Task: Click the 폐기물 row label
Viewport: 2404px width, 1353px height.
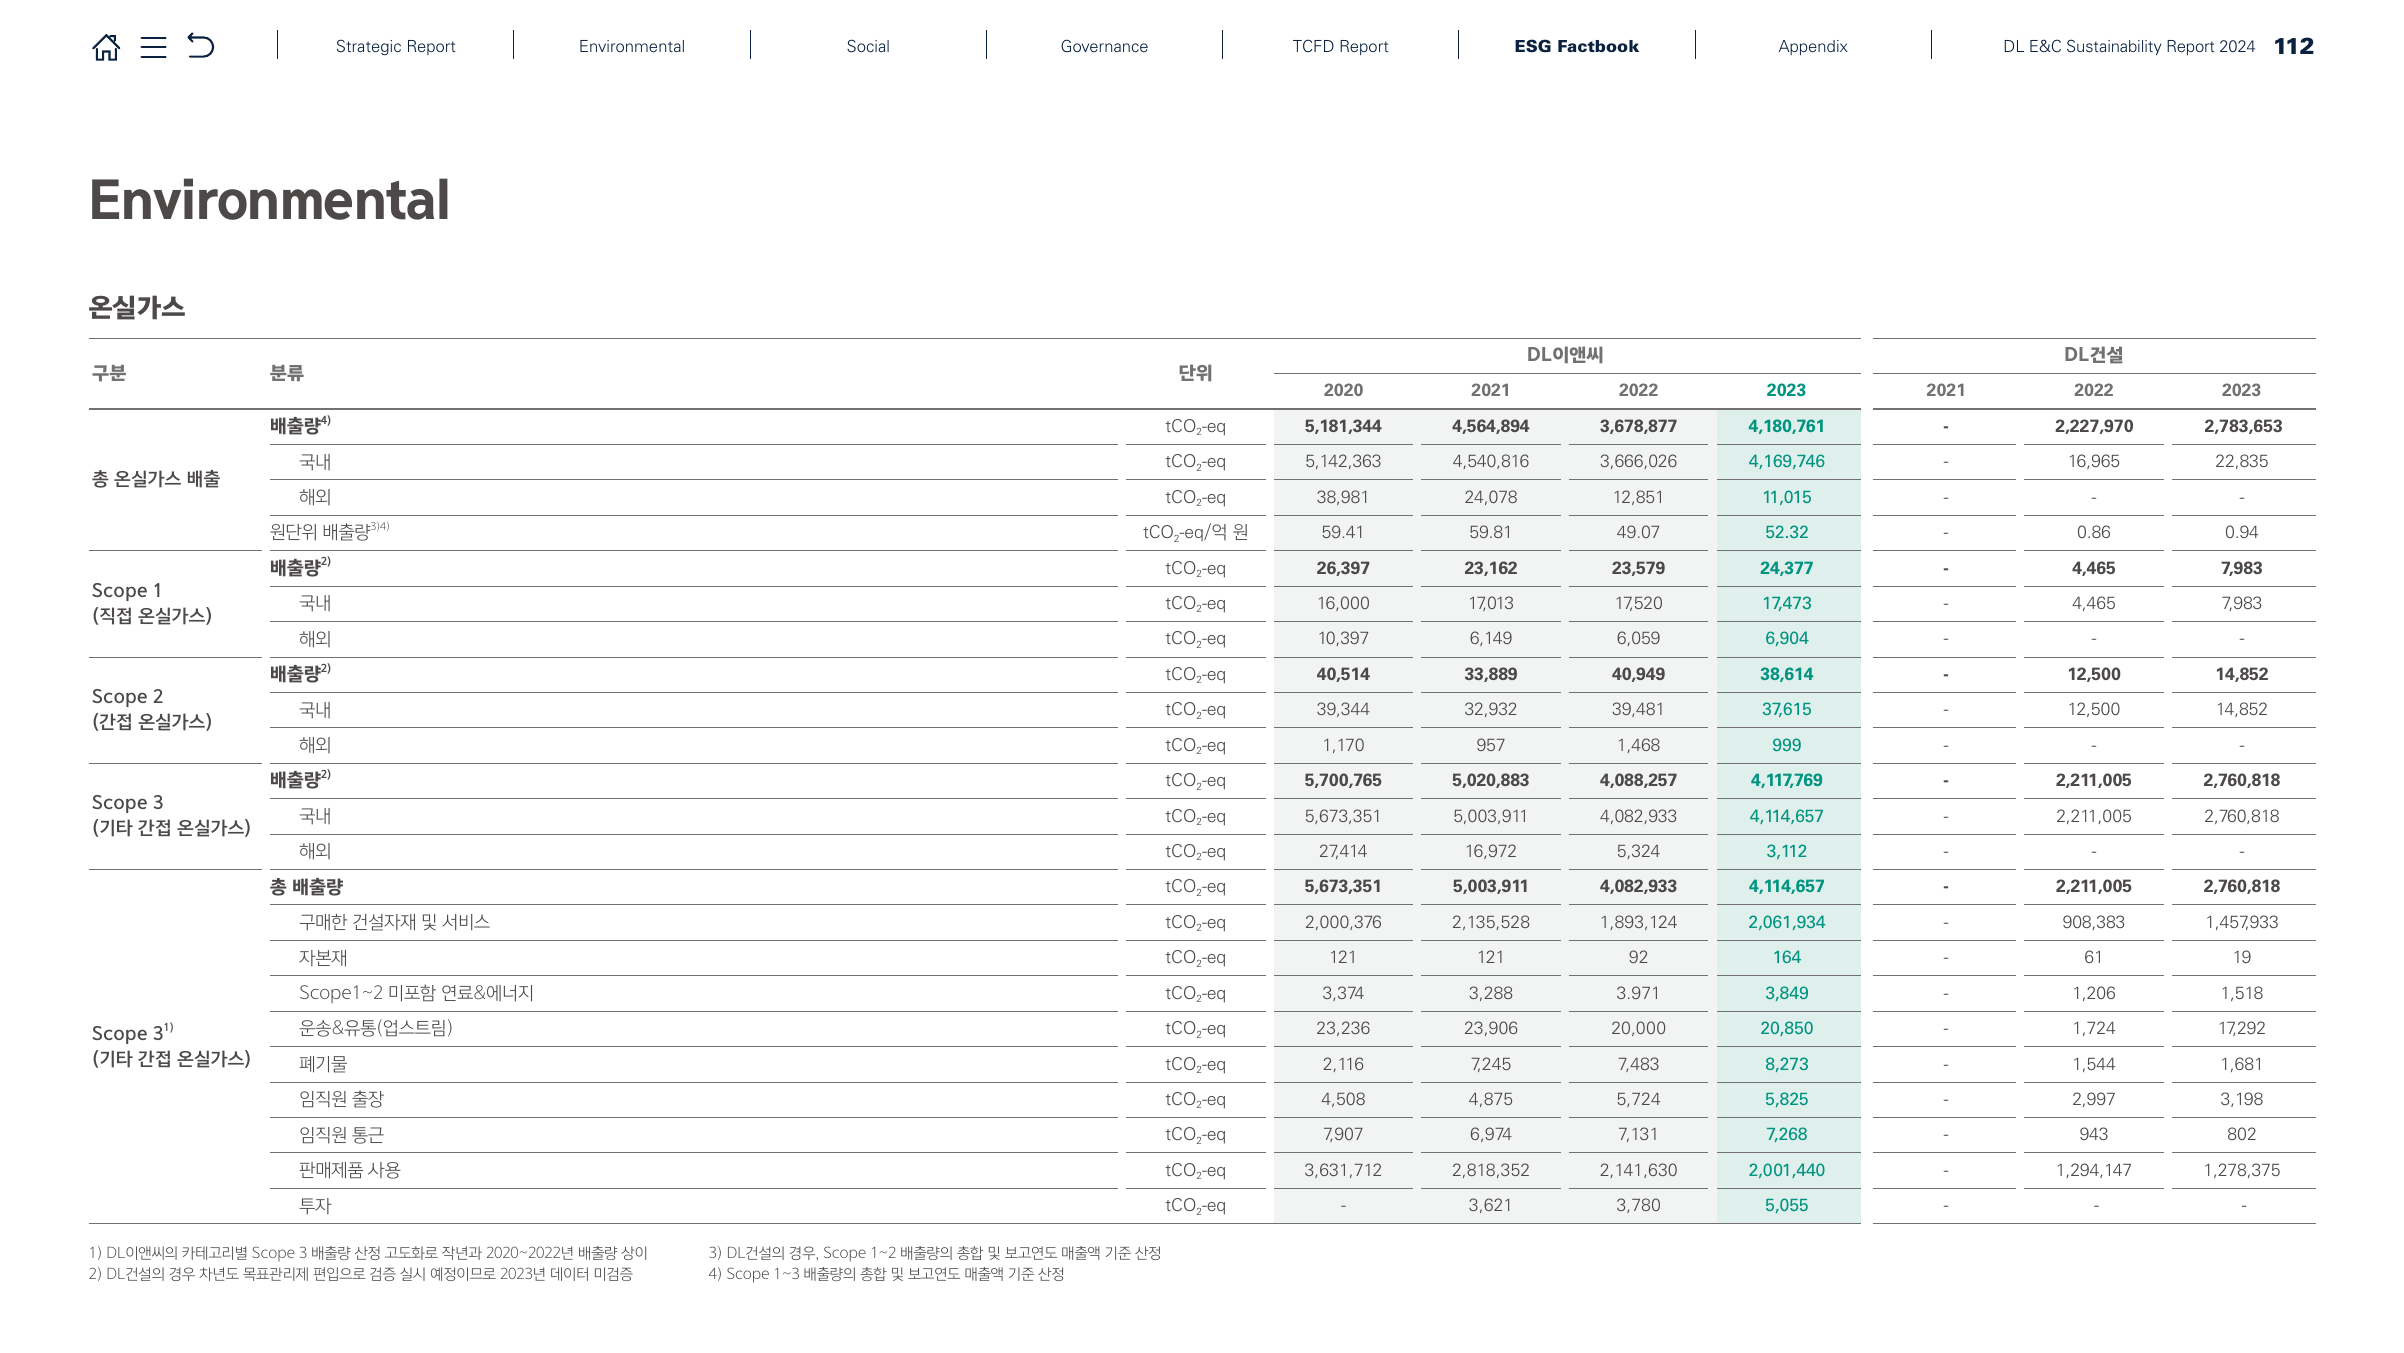Action: click(x=323, y=1064)
